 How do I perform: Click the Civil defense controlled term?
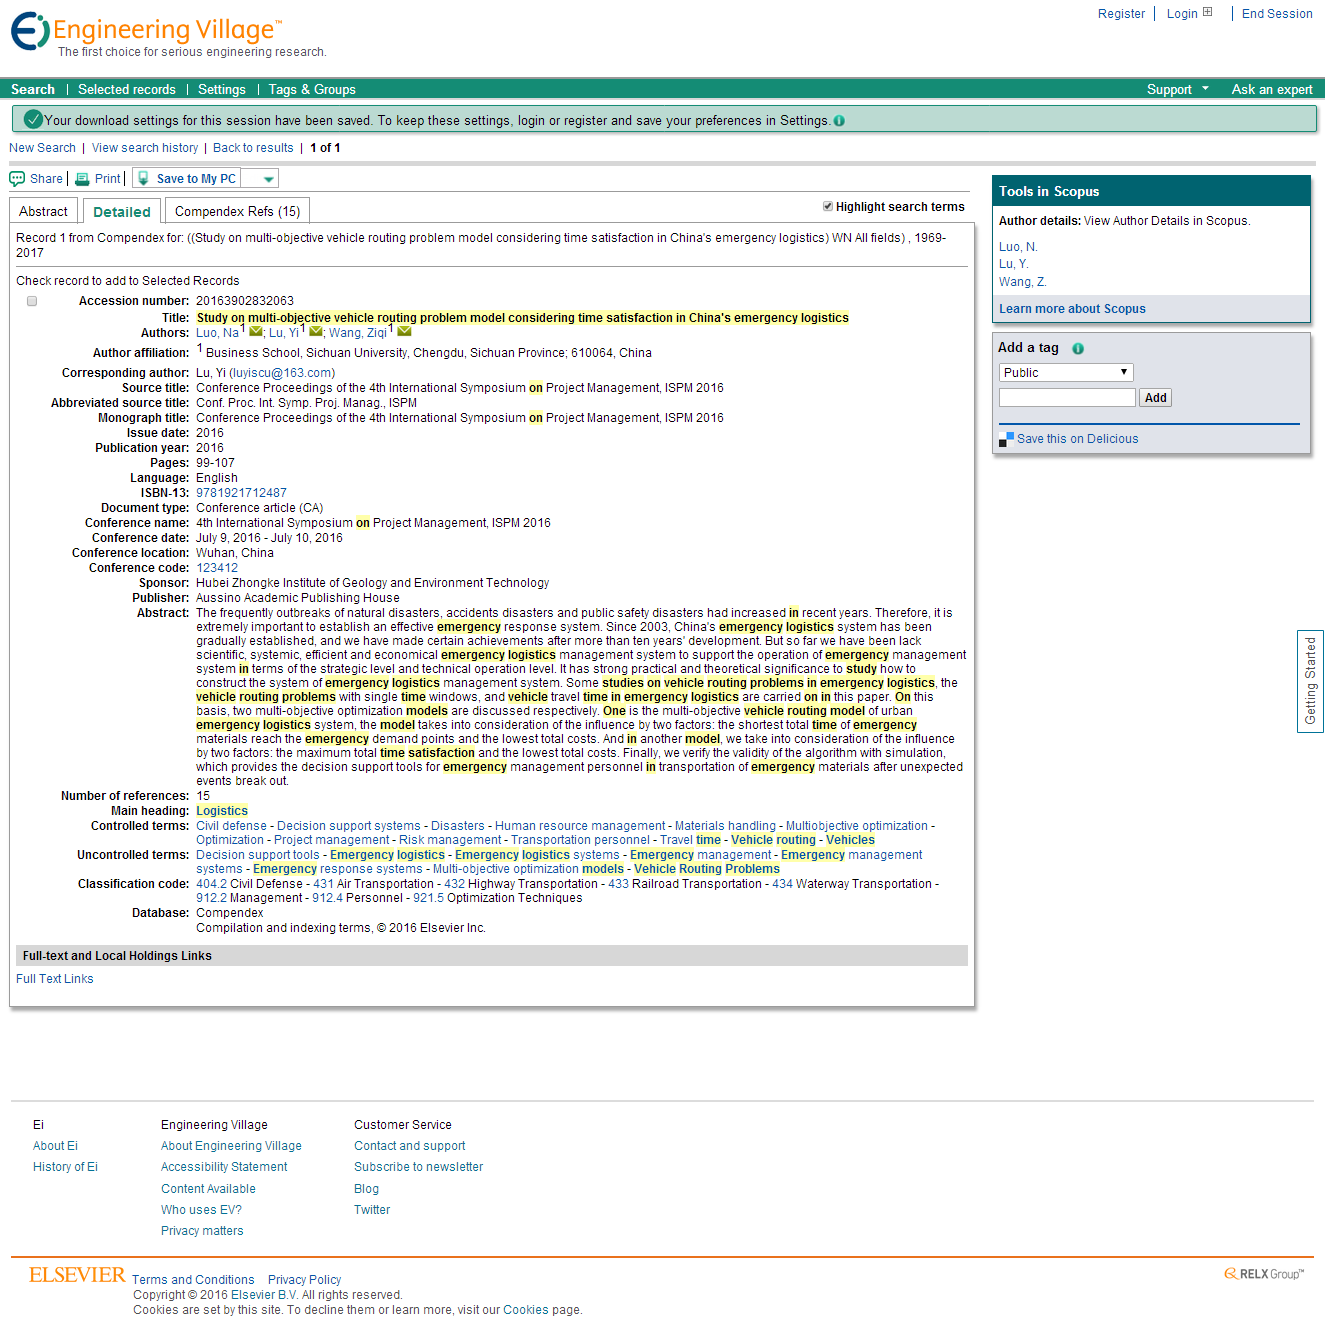(231, 826)
